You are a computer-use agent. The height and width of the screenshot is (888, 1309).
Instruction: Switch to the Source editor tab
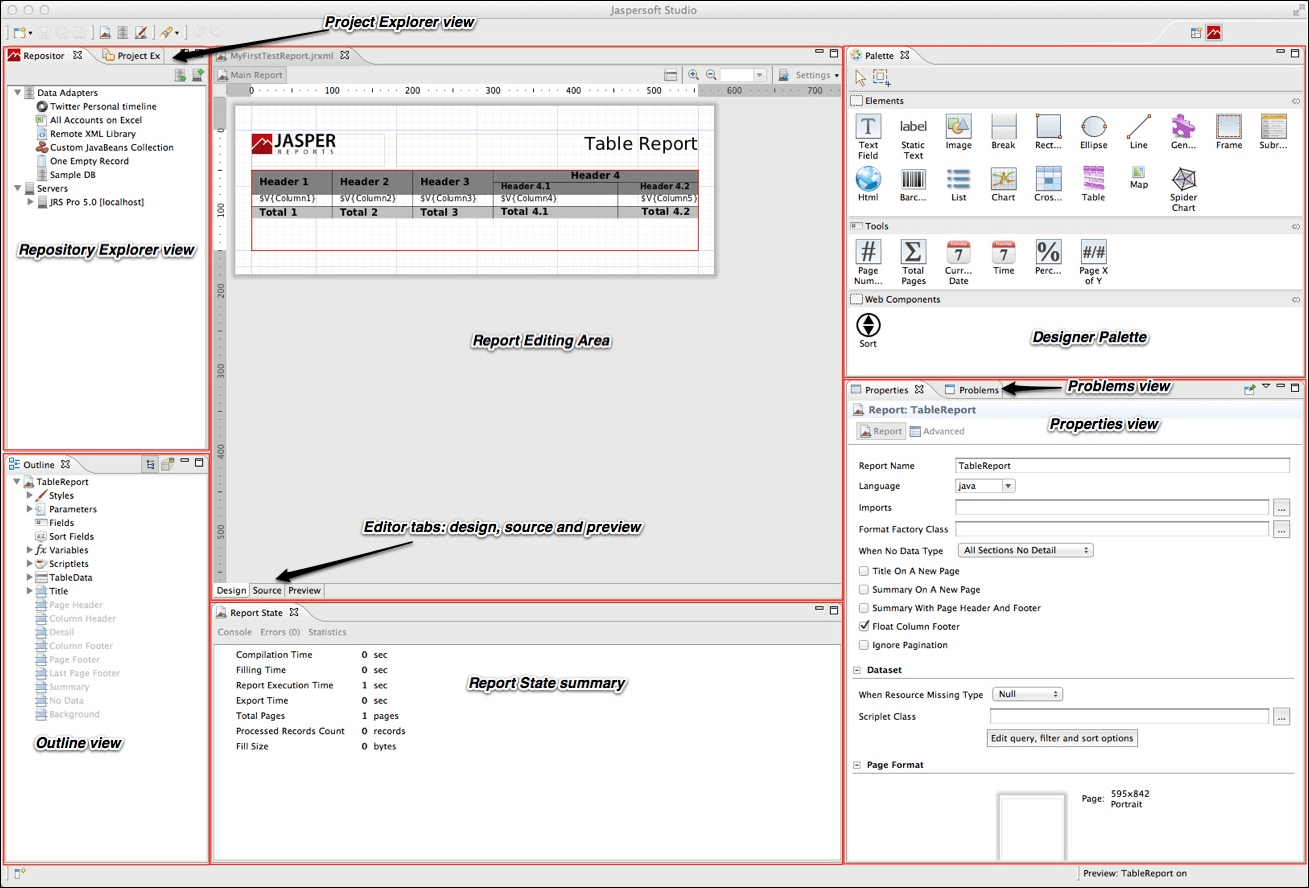click(x=266, y=590)
